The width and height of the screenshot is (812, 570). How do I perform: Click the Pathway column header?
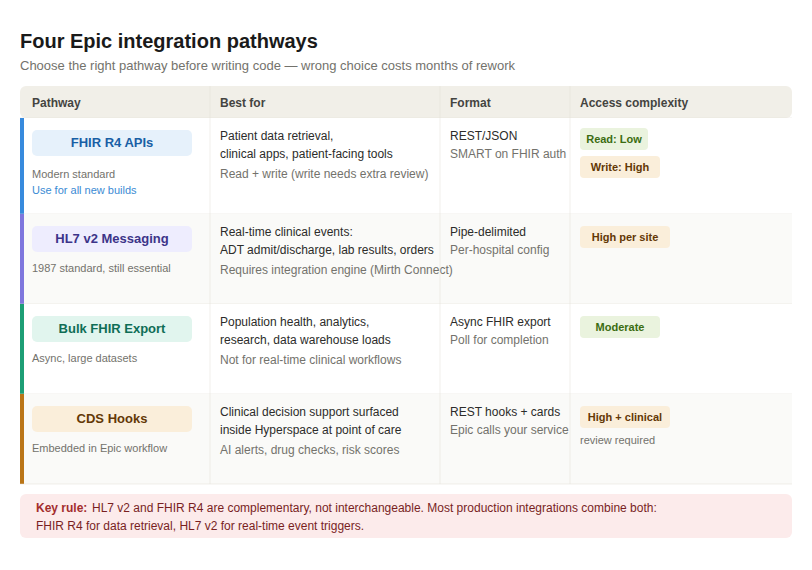[x=56, y=103]
